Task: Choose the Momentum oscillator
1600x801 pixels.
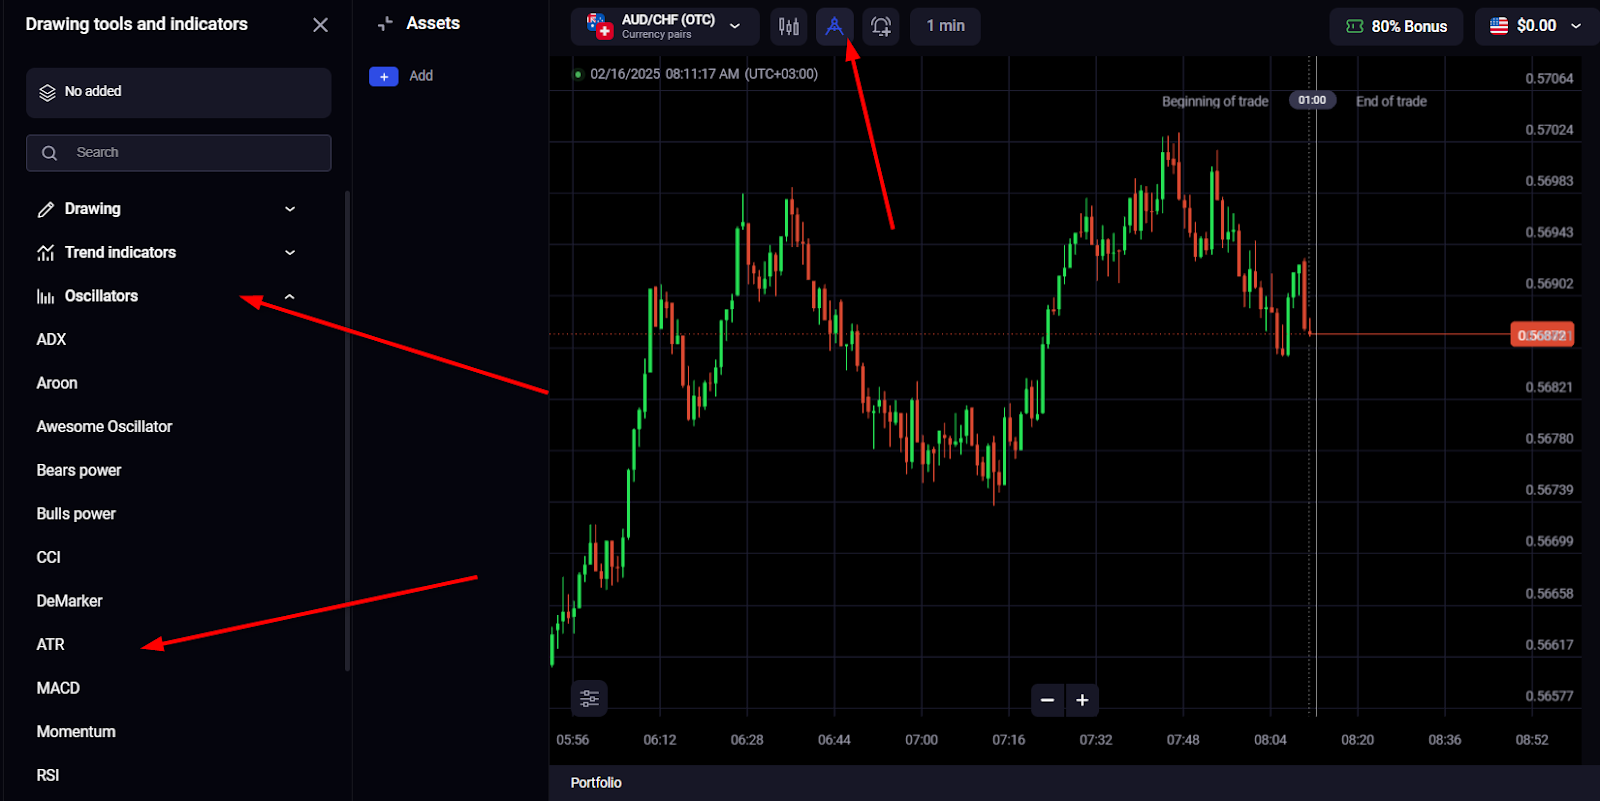Action: point(76,732)
